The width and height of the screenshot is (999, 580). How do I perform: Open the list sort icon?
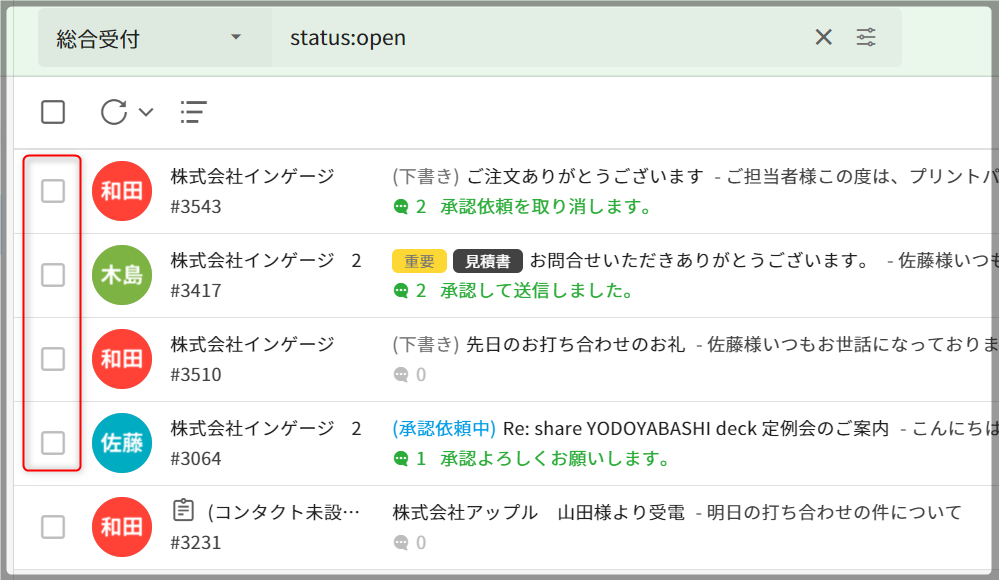[x=193, y=112]
